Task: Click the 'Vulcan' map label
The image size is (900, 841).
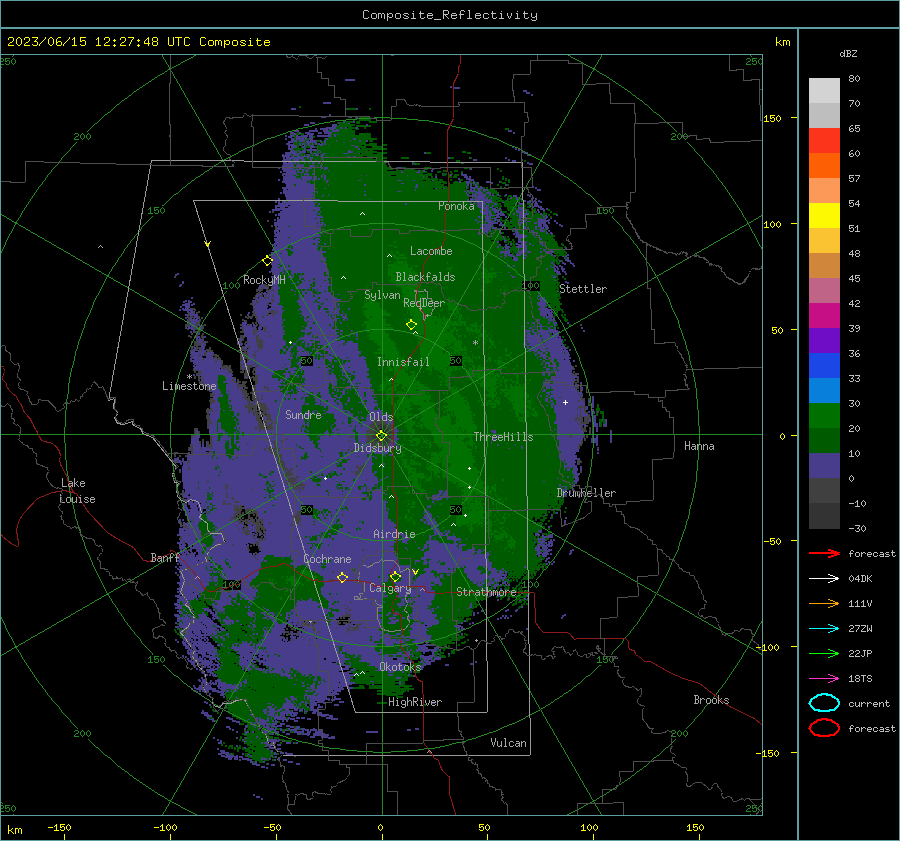Action: [509, 743]
